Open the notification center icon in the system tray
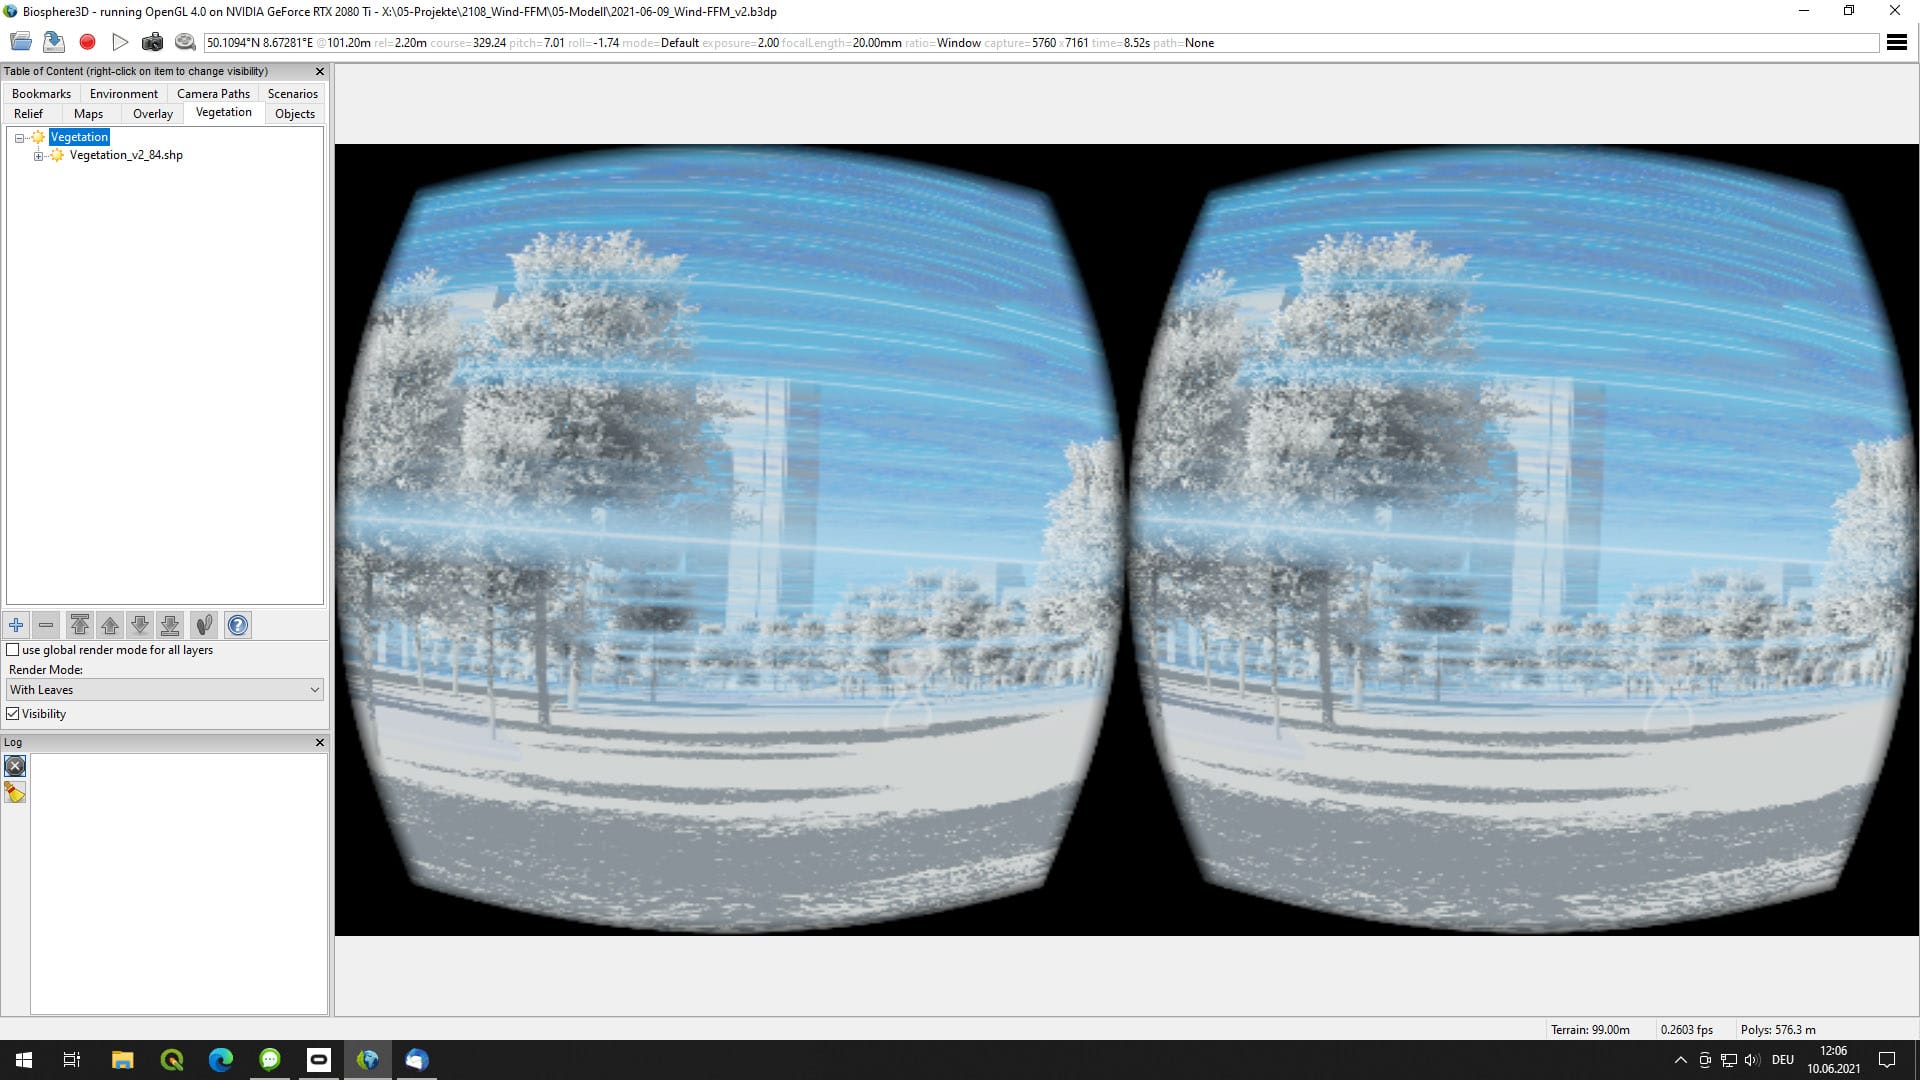1920x1080 pixels. [x=1887, y=1060]
